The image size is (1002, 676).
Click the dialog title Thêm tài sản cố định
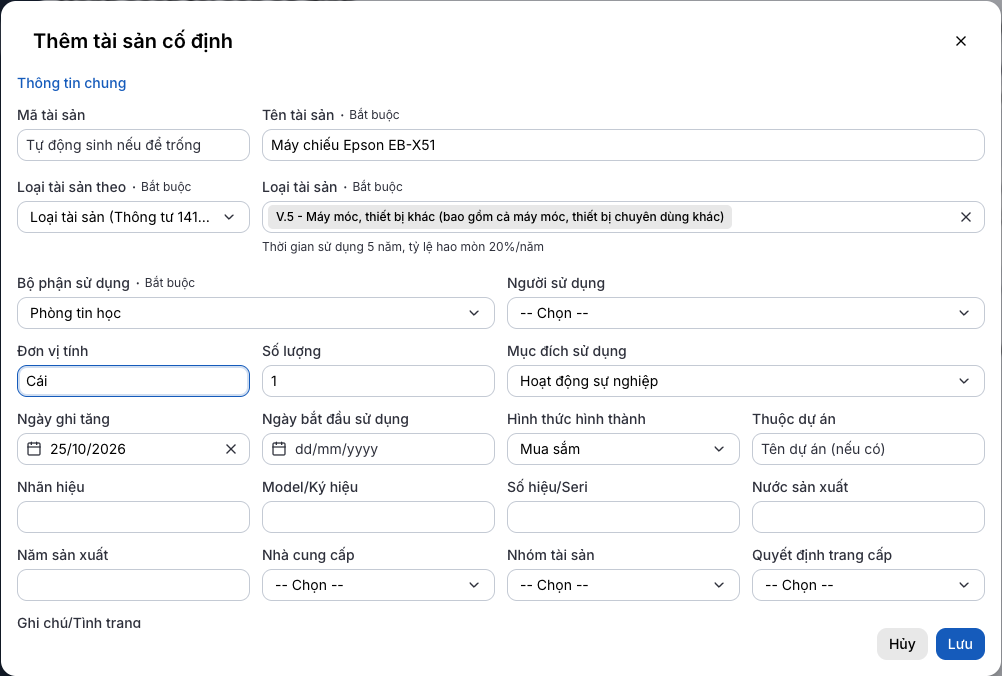[x=133, y=41]
